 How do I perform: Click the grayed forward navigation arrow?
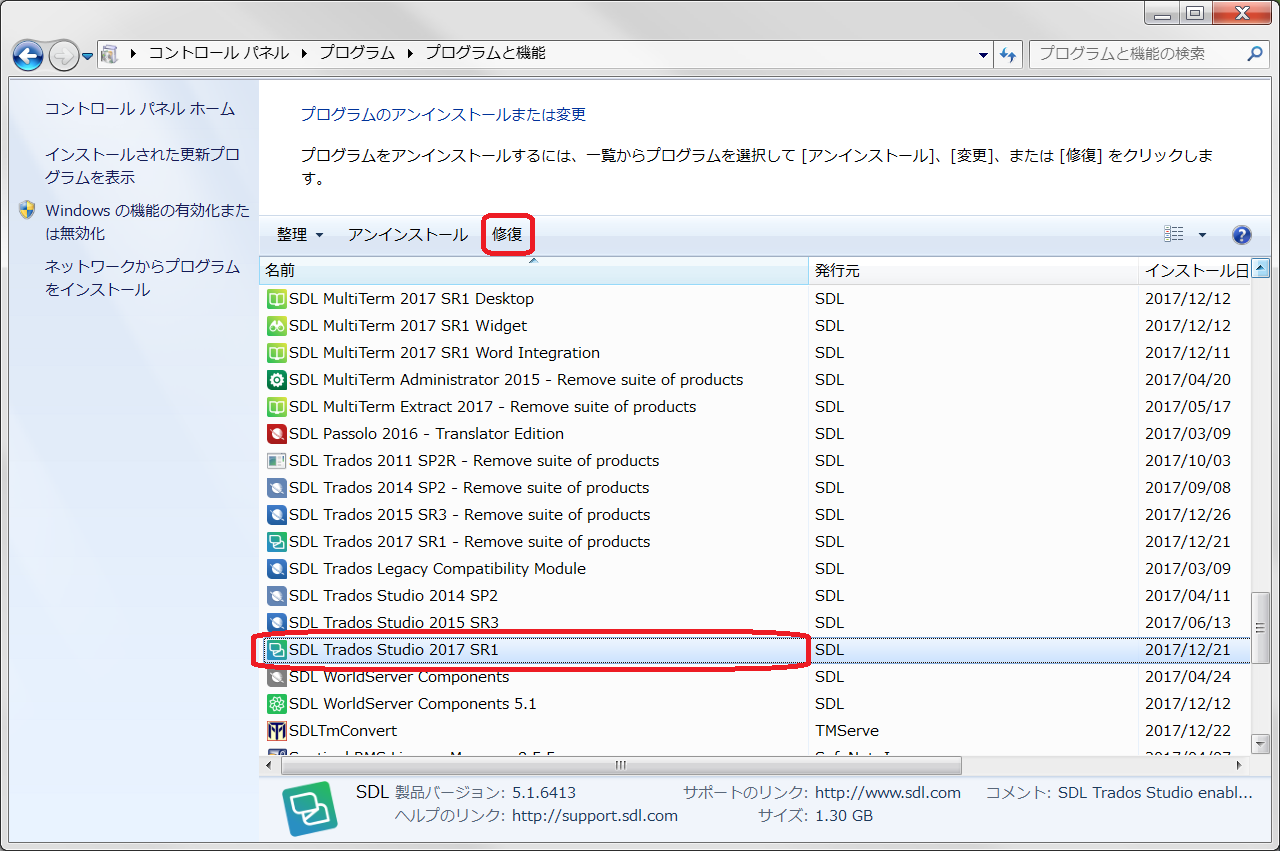(x=63, y=54)
